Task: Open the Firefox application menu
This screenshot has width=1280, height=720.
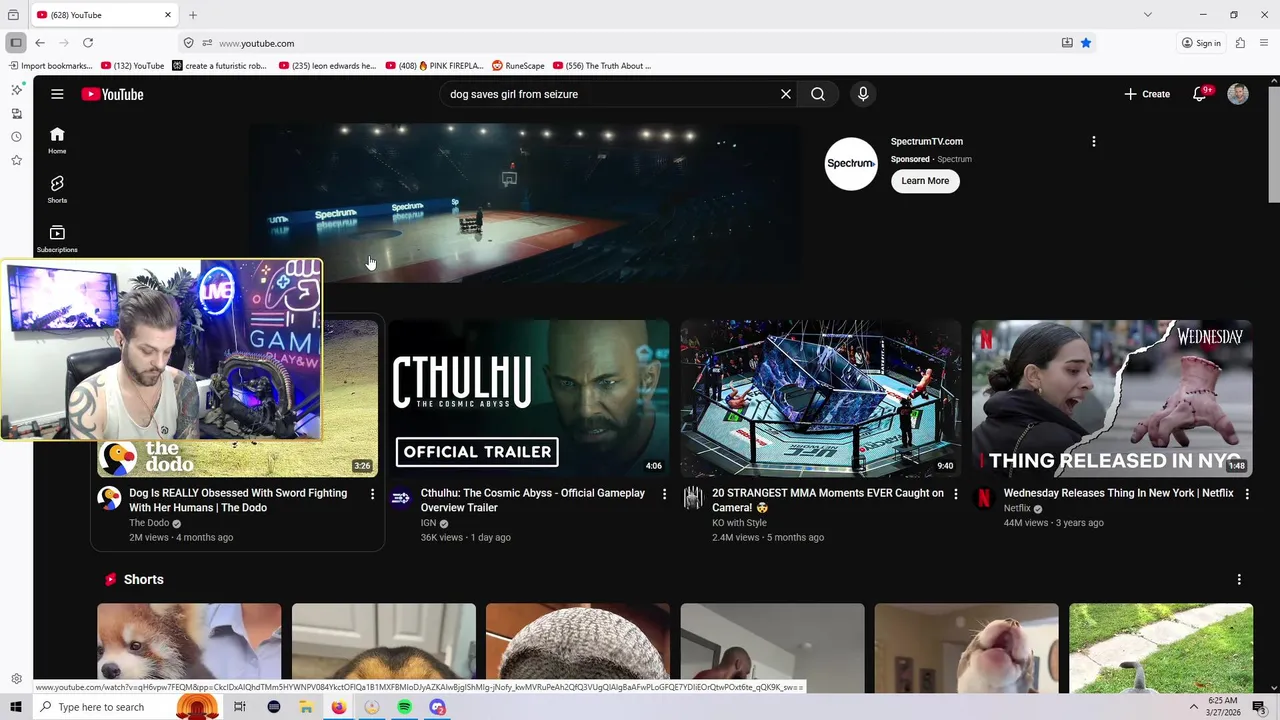Action: (x=1264, y=43)
